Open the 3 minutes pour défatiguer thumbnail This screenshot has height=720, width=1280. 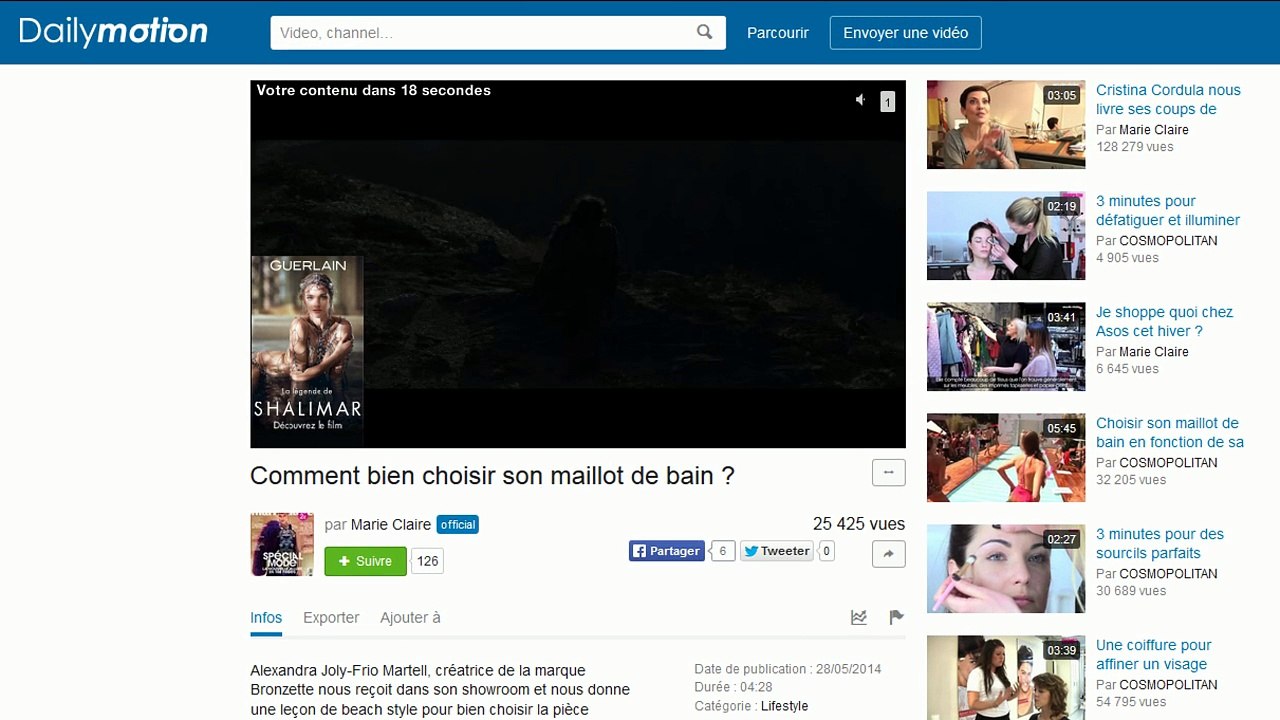pyautogui.click(x=1006, y=236)
